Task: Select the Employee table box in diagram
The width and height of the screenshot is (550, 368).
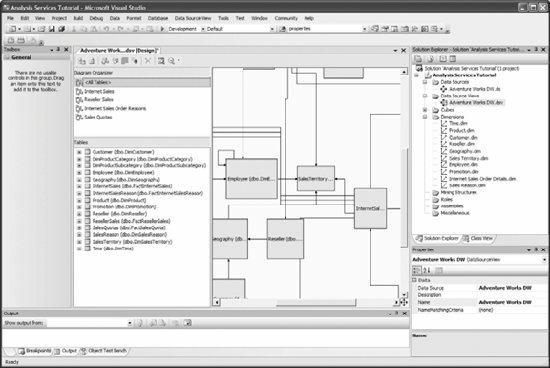Action: point(251,179)
